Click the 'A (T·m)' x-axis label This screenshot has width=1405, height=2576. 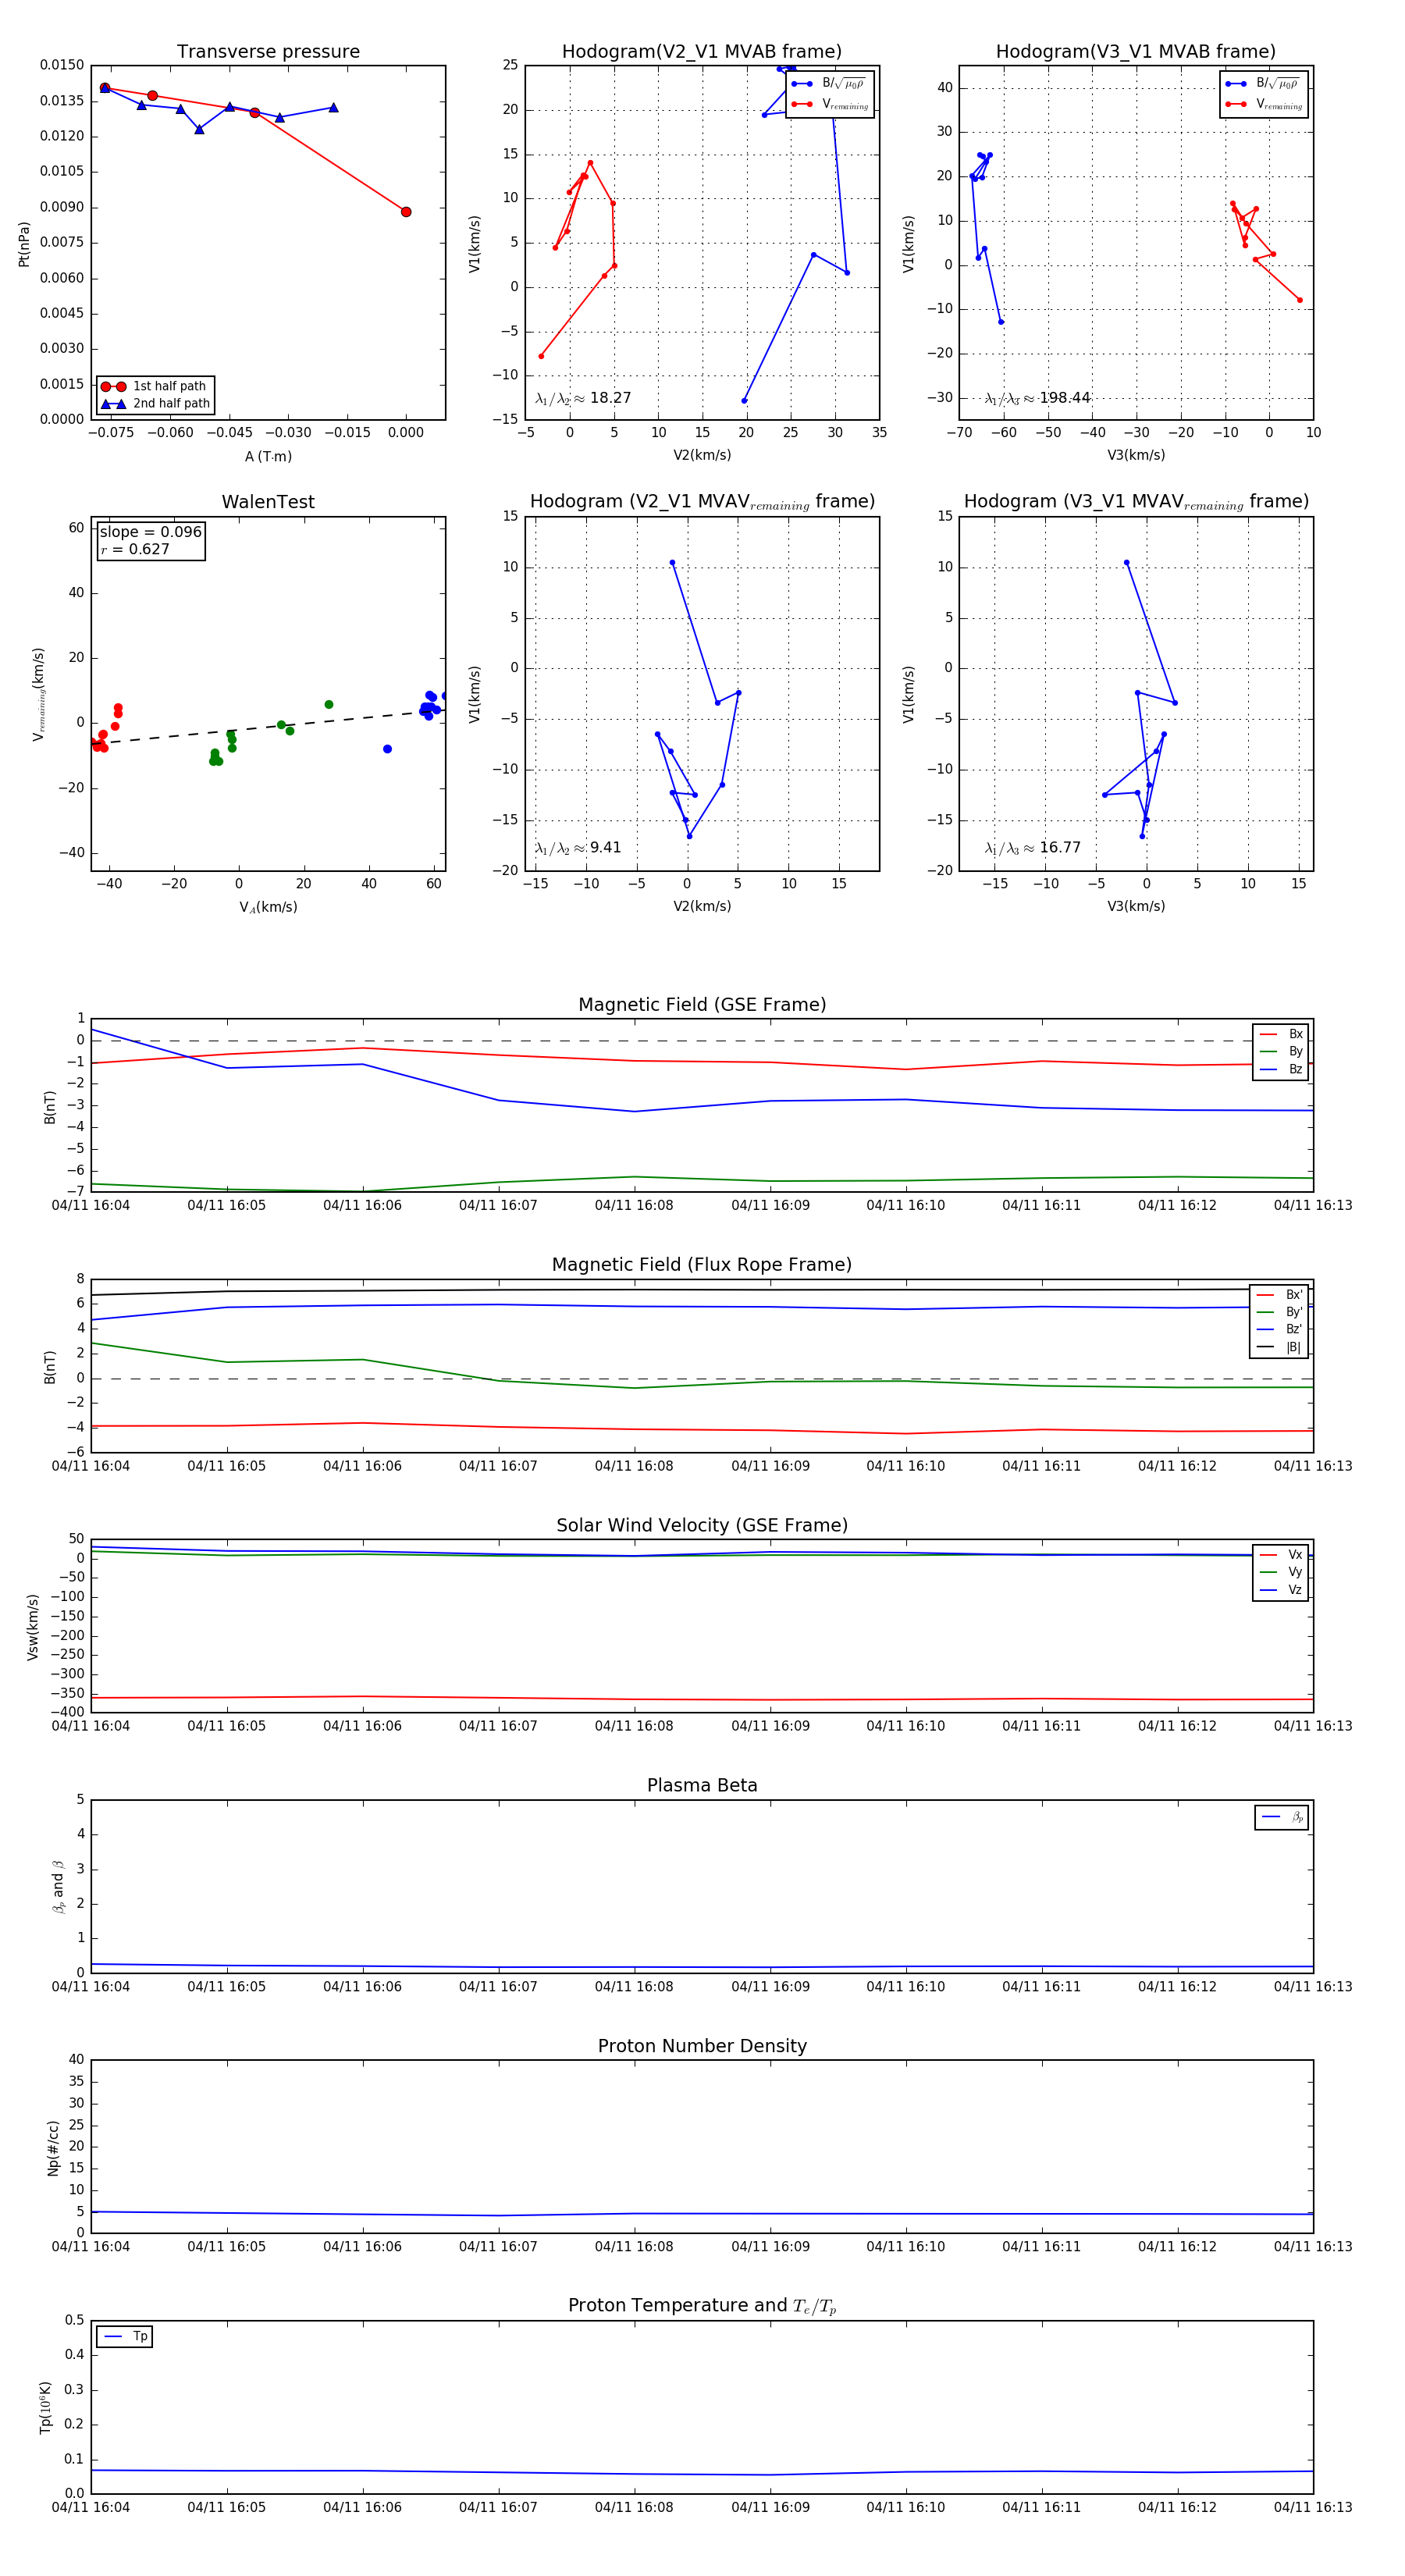tap(268, 457)
